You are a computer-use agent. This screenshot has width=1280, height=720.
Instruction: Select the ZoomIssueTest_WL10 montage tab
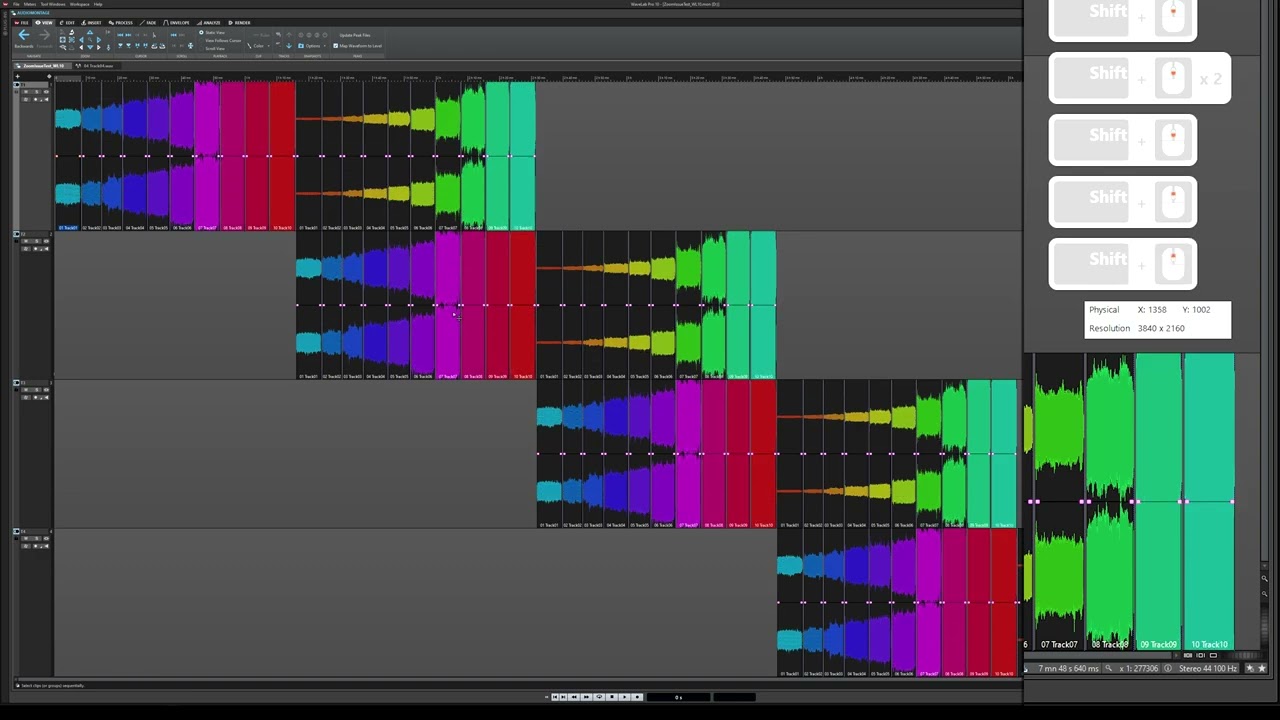[x=43, y=66]
